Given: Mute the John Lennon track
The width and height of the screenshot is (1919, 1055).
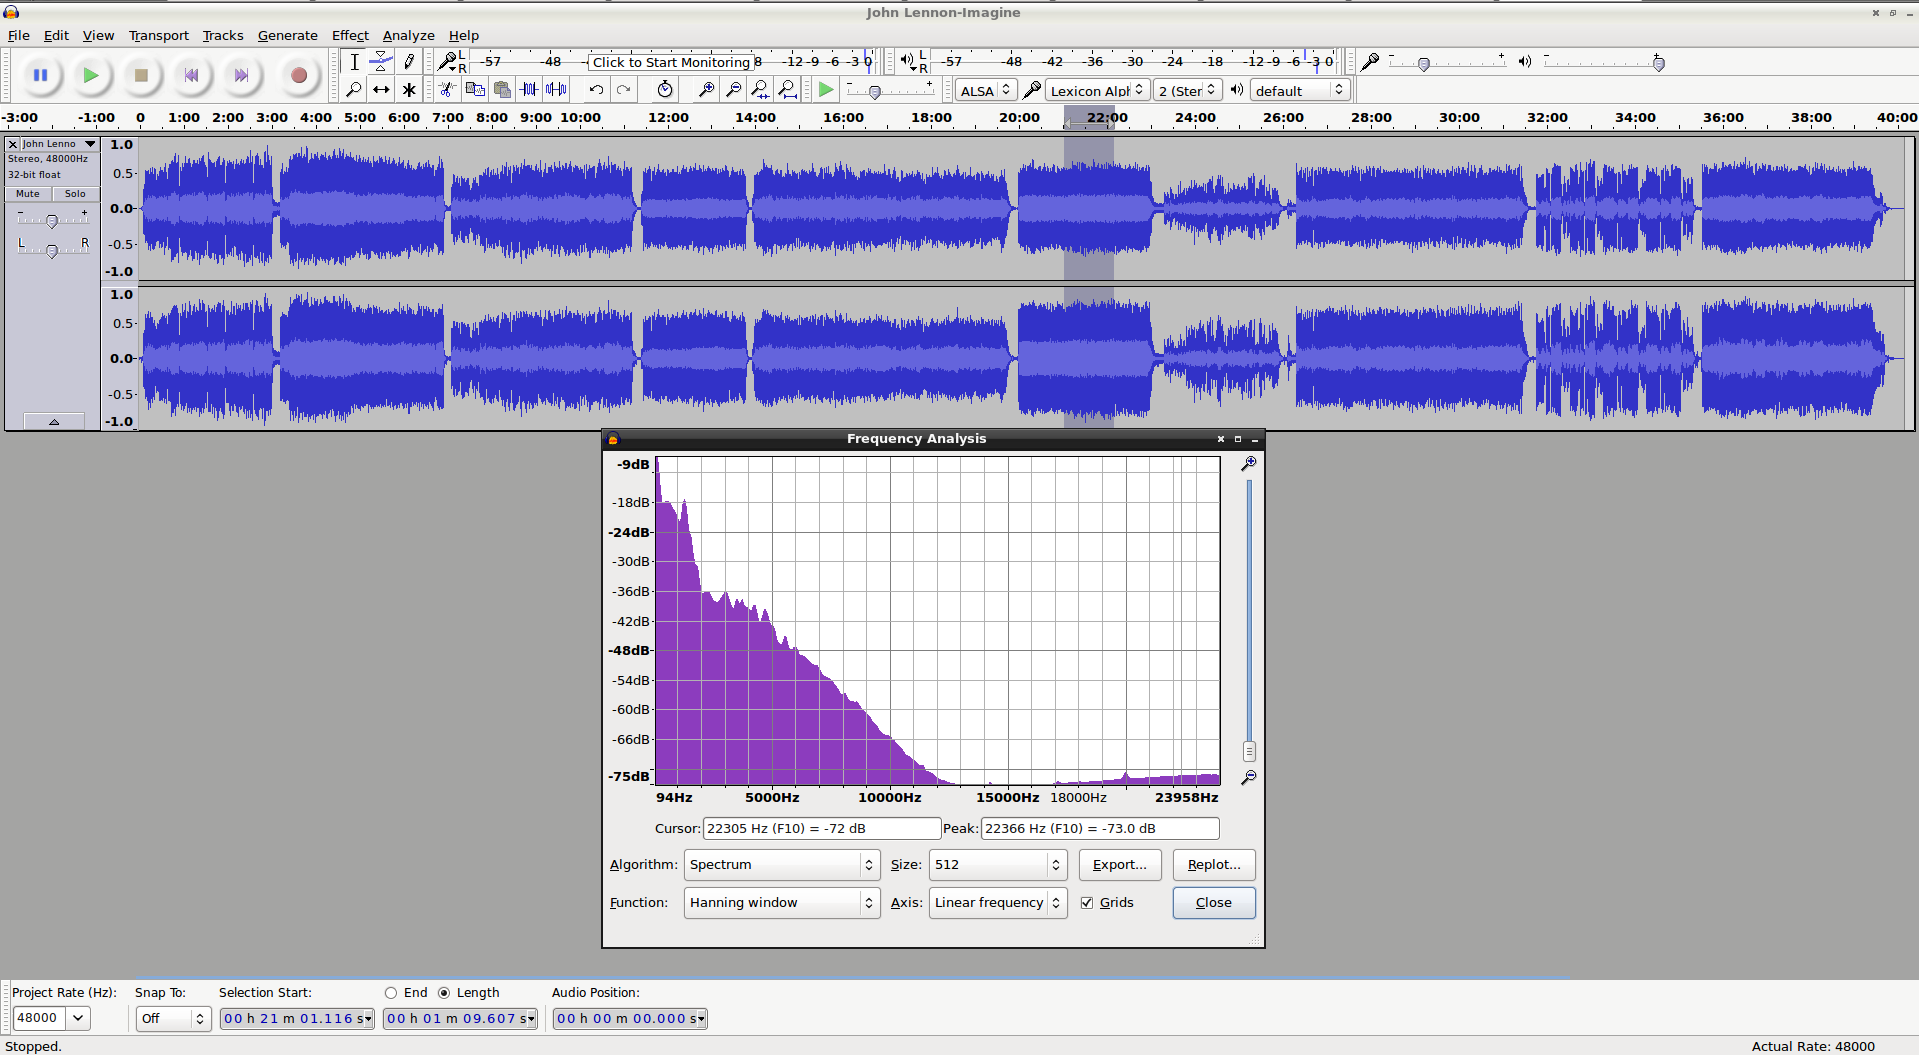Looking at the screenshot, I should click(x=28, y=194).
